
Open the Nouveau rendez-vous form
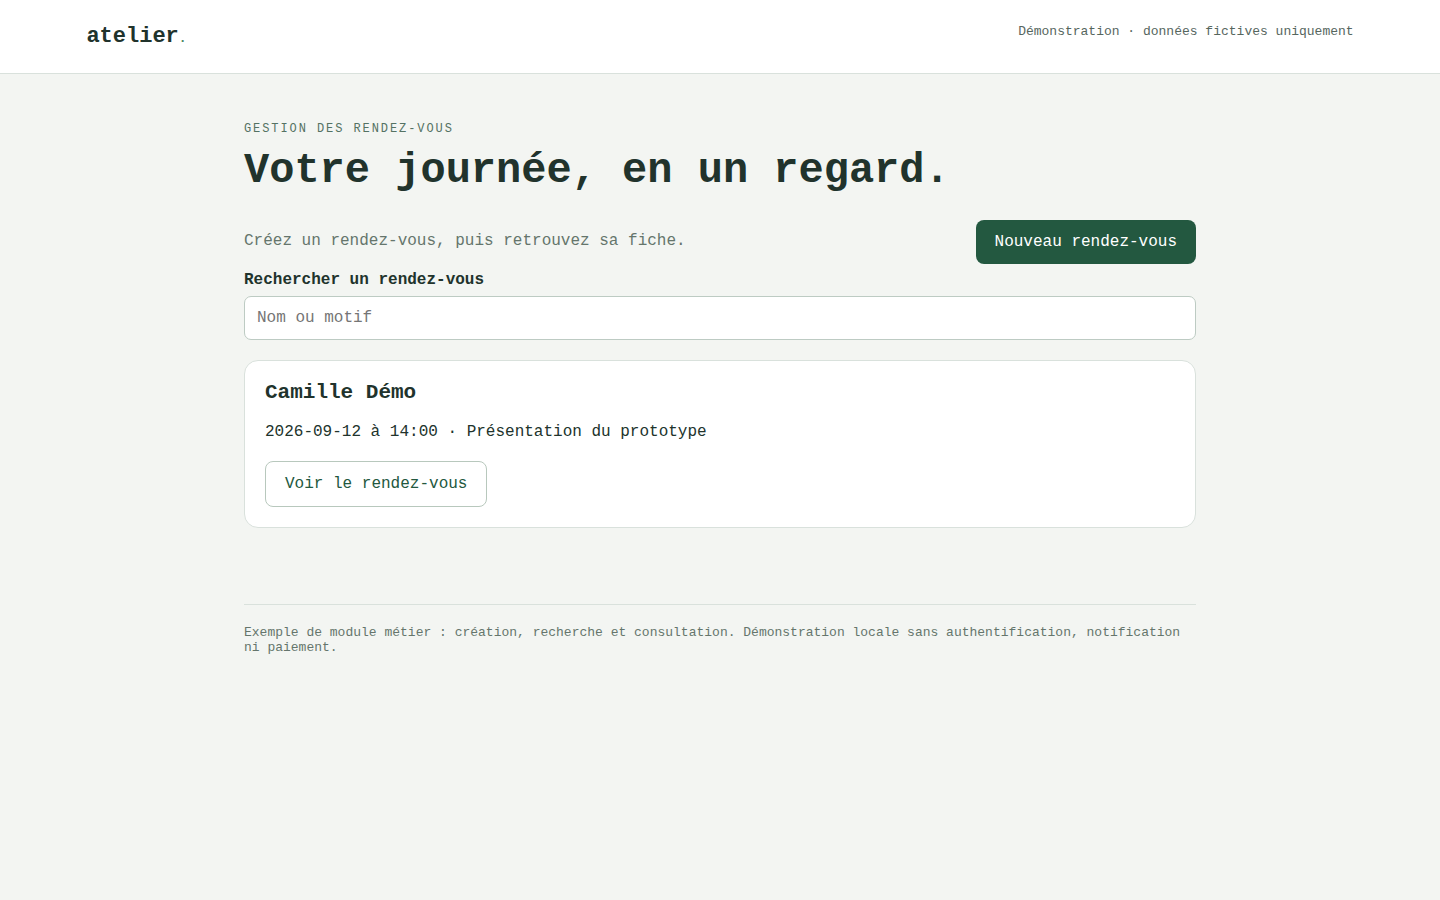[1086, 242]
